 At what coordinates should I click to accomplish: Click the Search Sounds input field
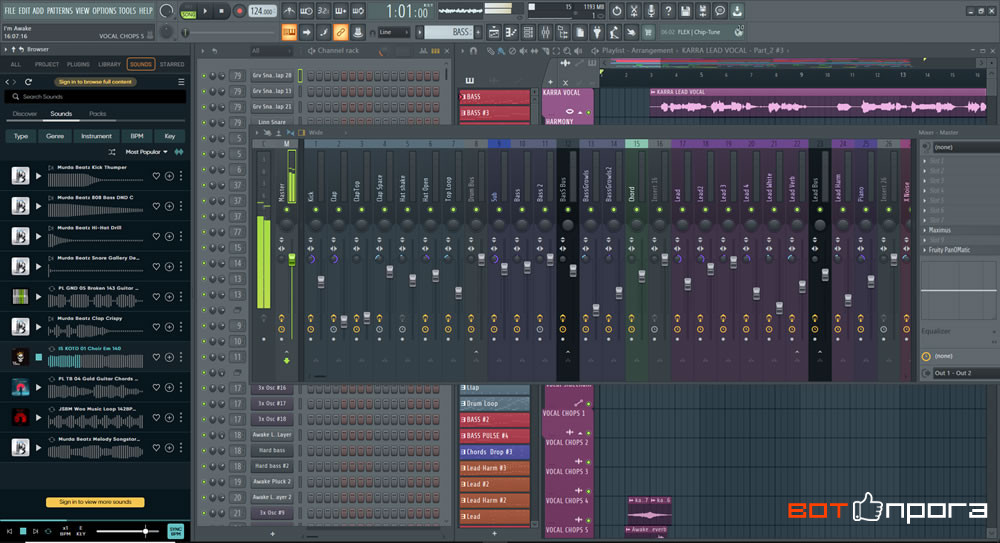click(x=96, y=96)
